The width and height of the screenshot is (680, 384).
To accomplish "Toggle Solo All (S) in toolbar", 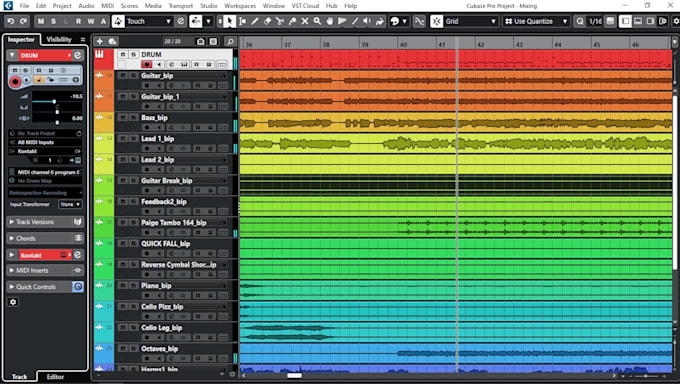I will click(x=53, y=21).
